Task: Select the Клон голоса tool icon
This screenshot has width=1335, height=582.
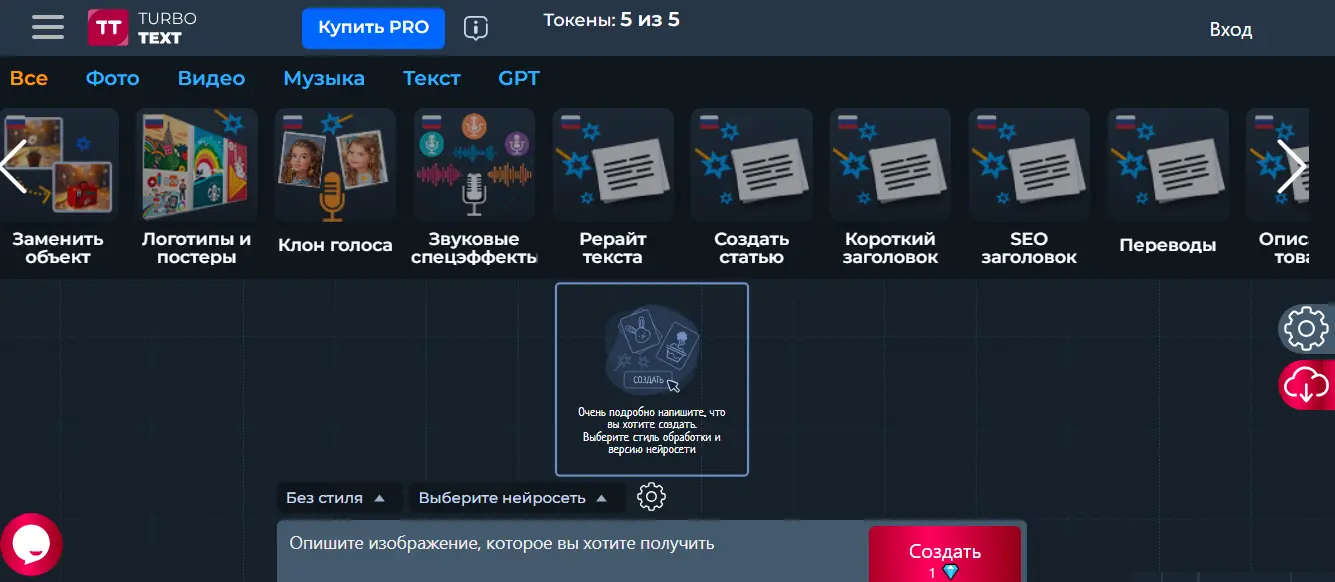Action: pos(334,165)
